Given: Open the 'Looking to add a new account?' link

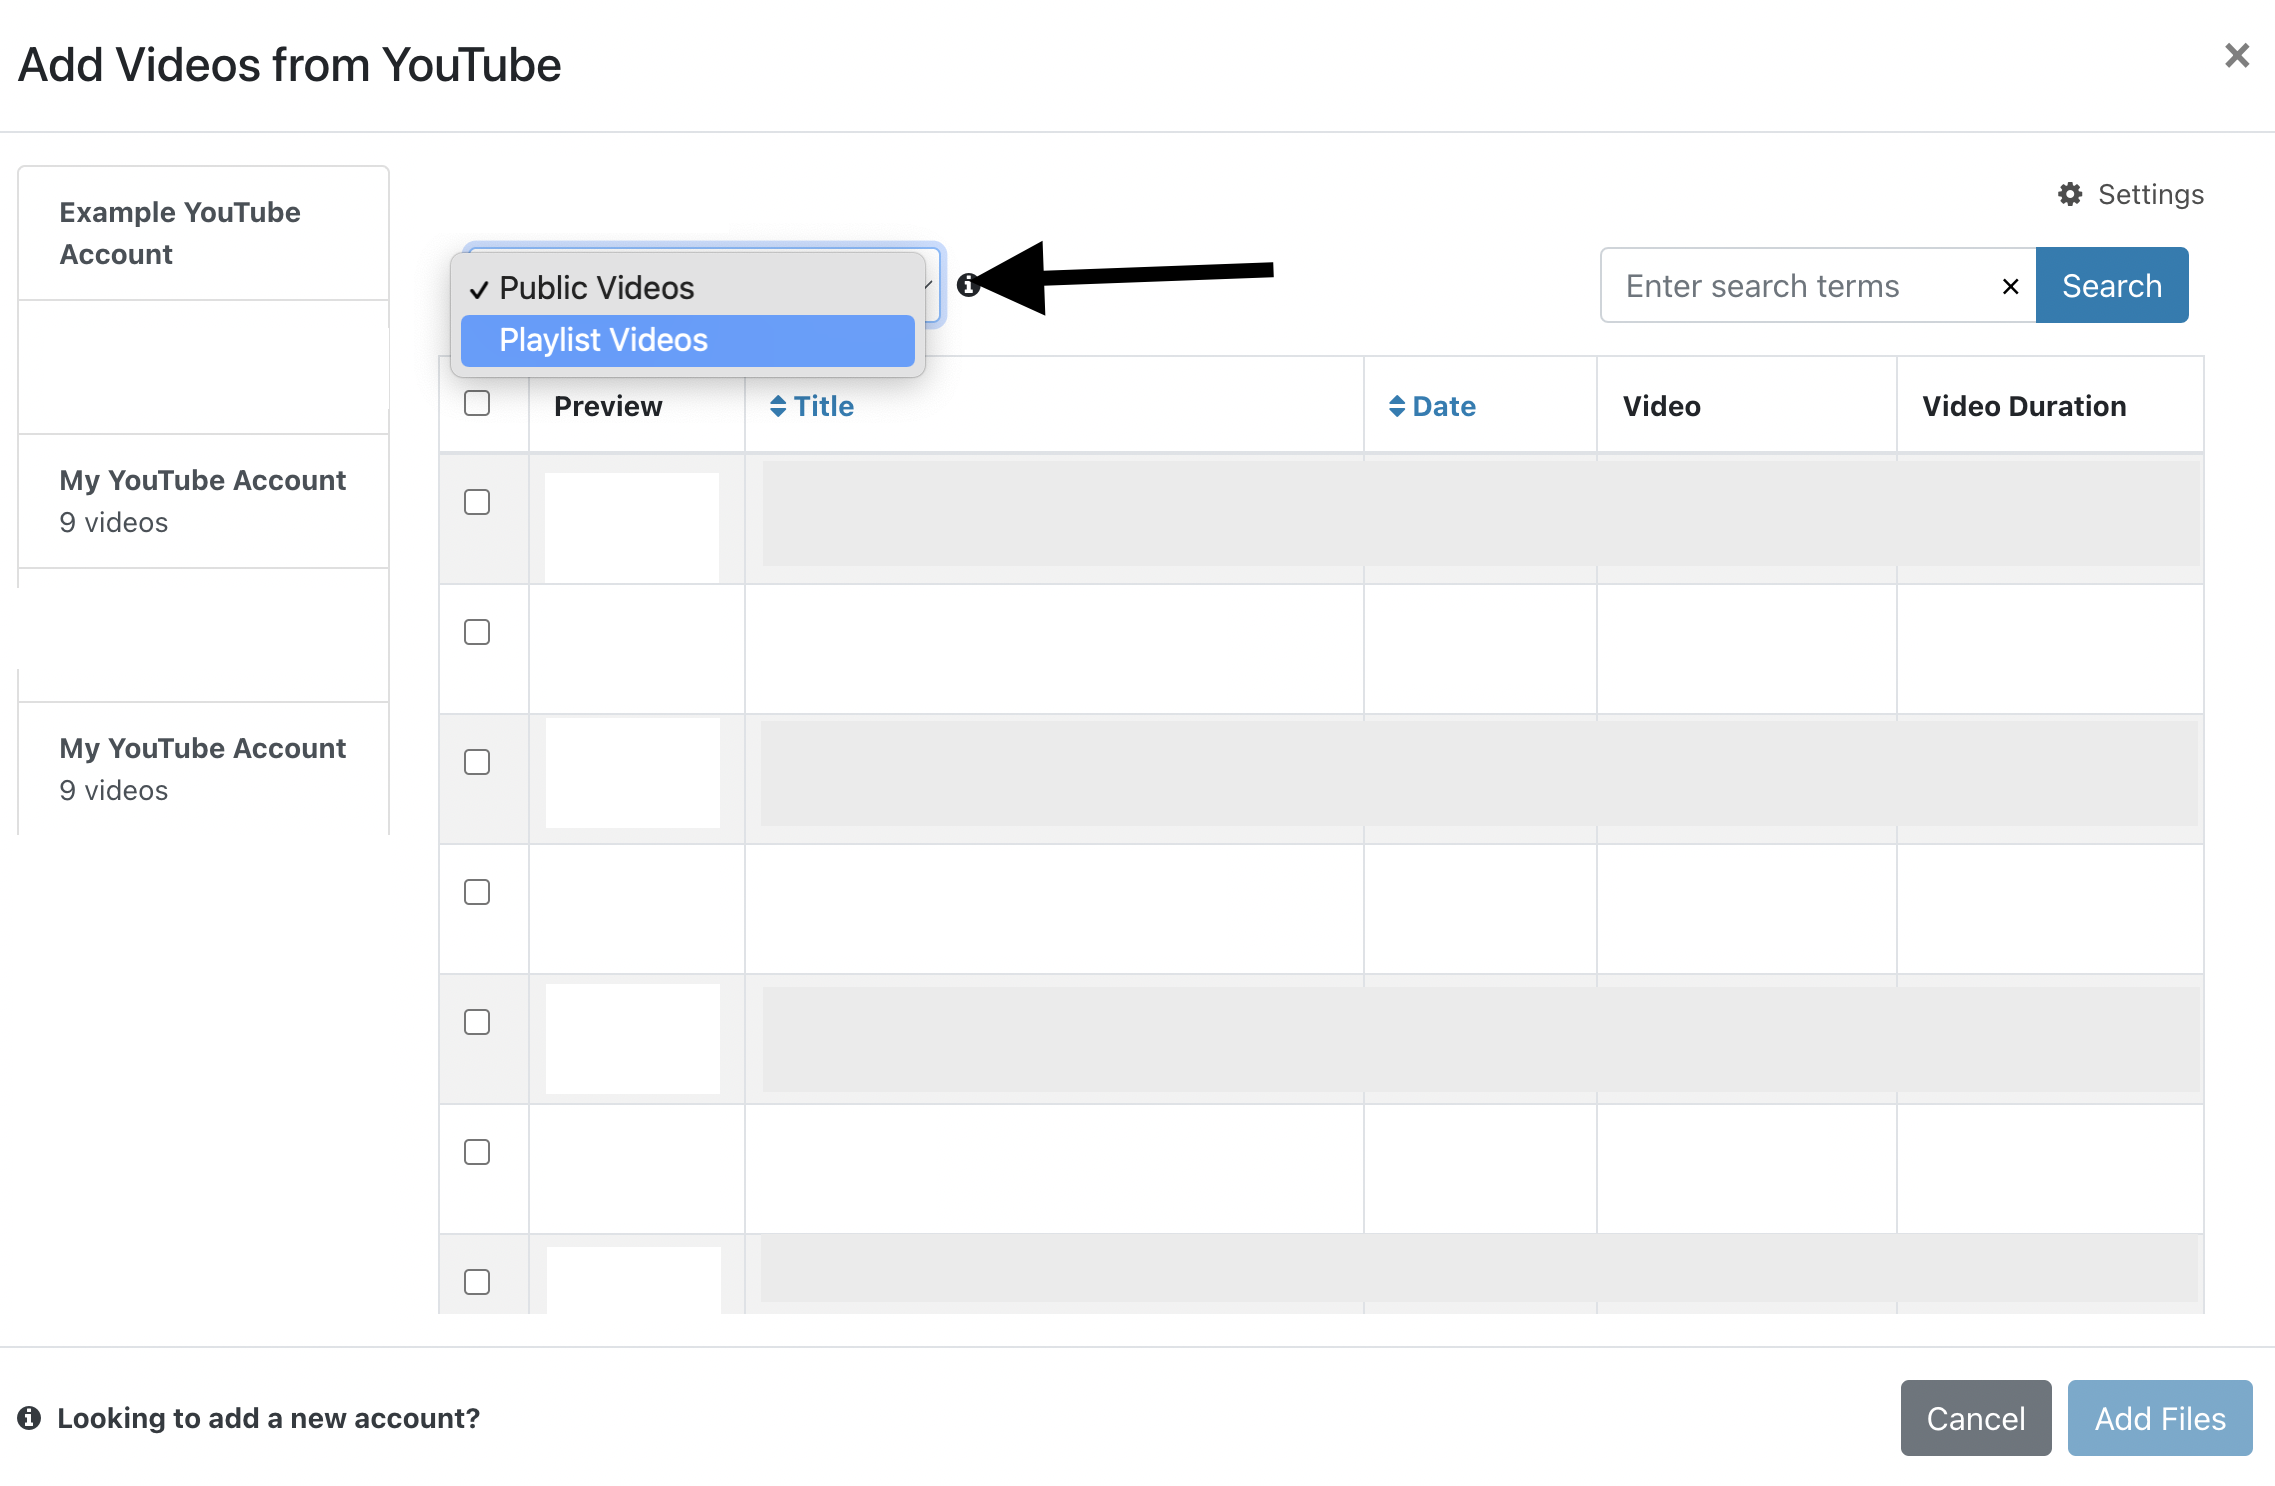Looking at the screenshot, I should tap(268, 1418).
